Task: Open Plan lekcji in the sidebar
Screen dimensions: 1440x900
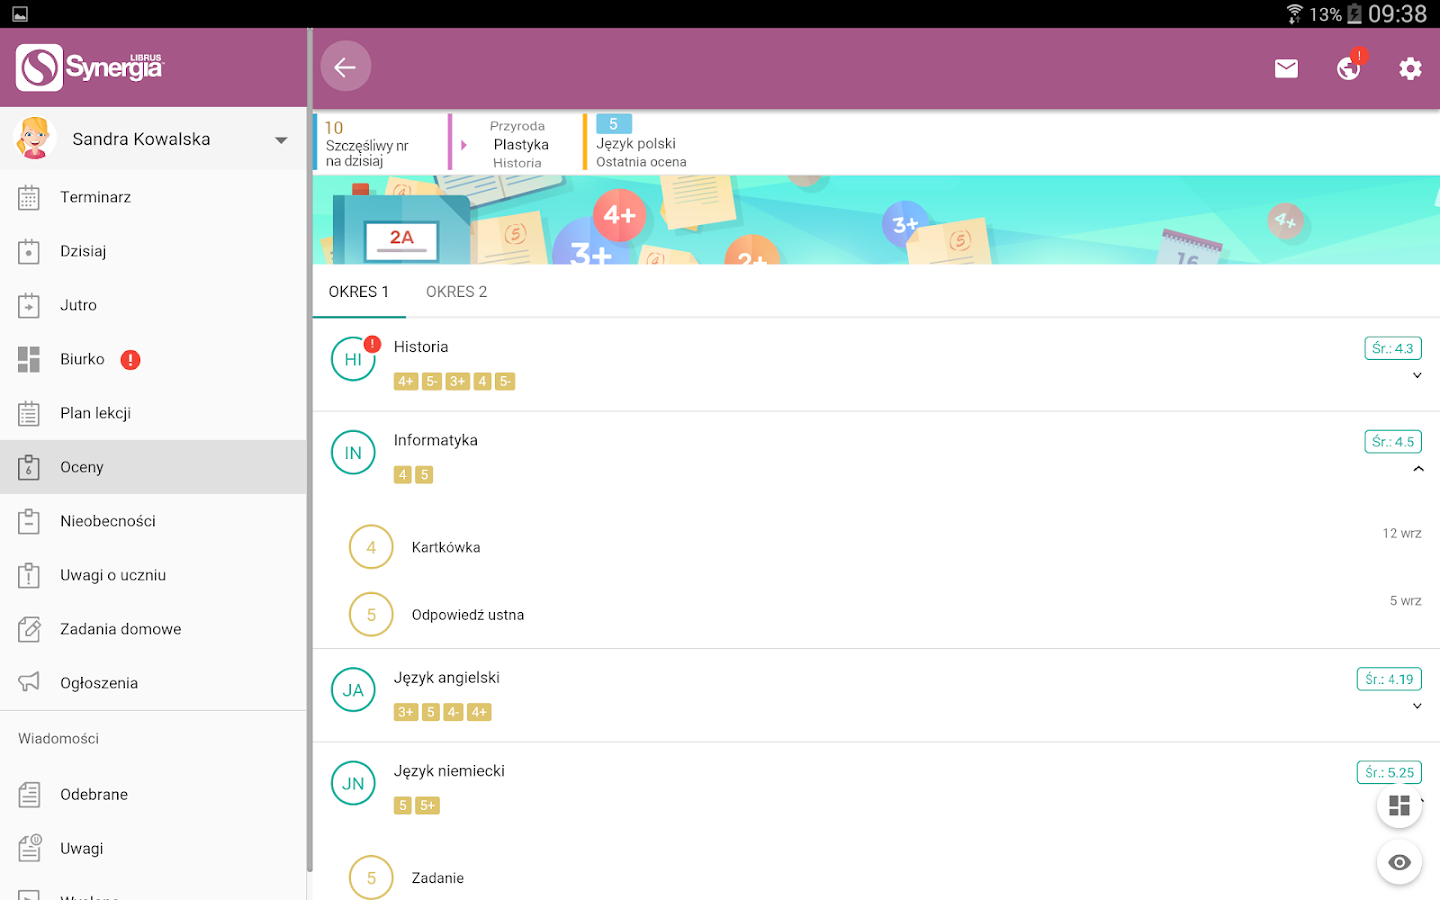Action: [x=154, y=413]
